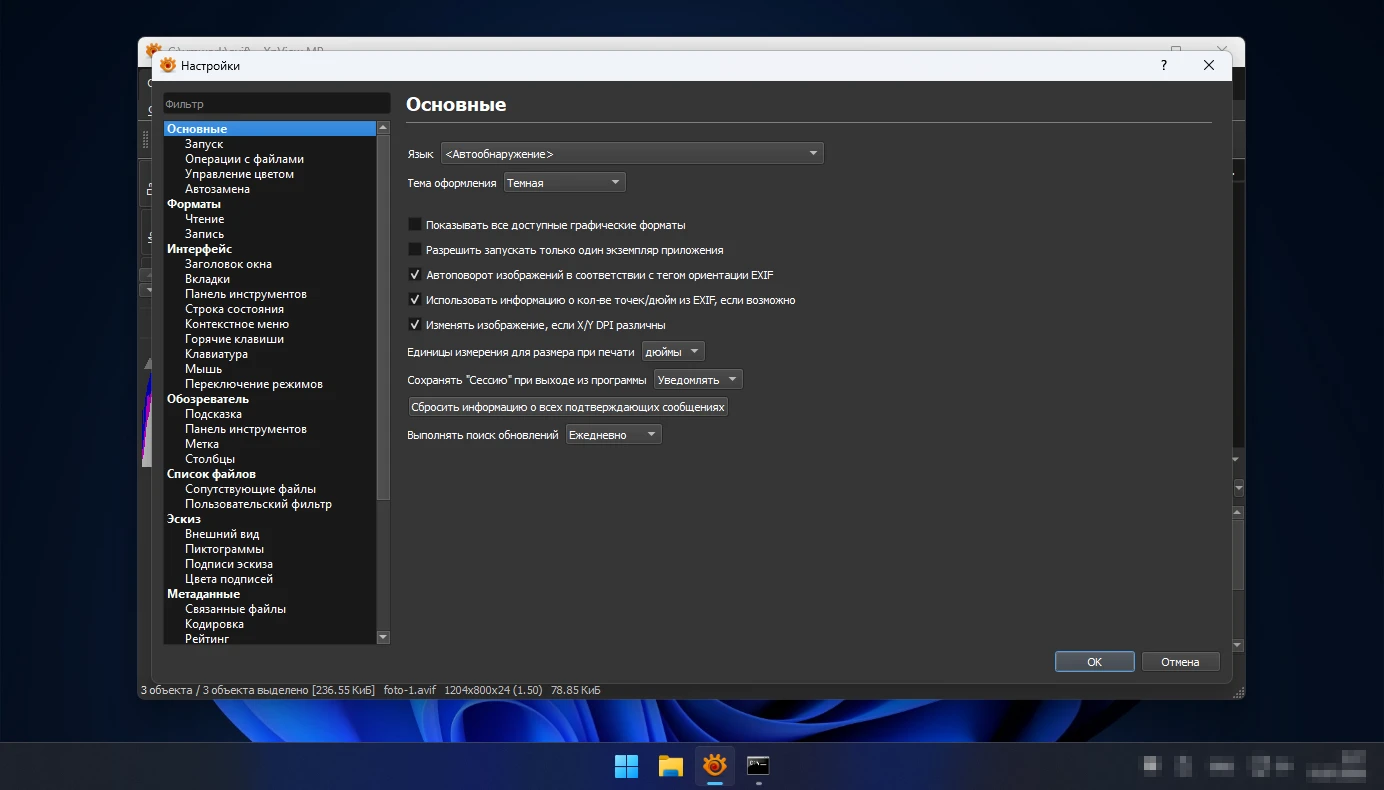
Task: Open the session saving dropdown showing Уведомлять
Action: tap(698, 380)
